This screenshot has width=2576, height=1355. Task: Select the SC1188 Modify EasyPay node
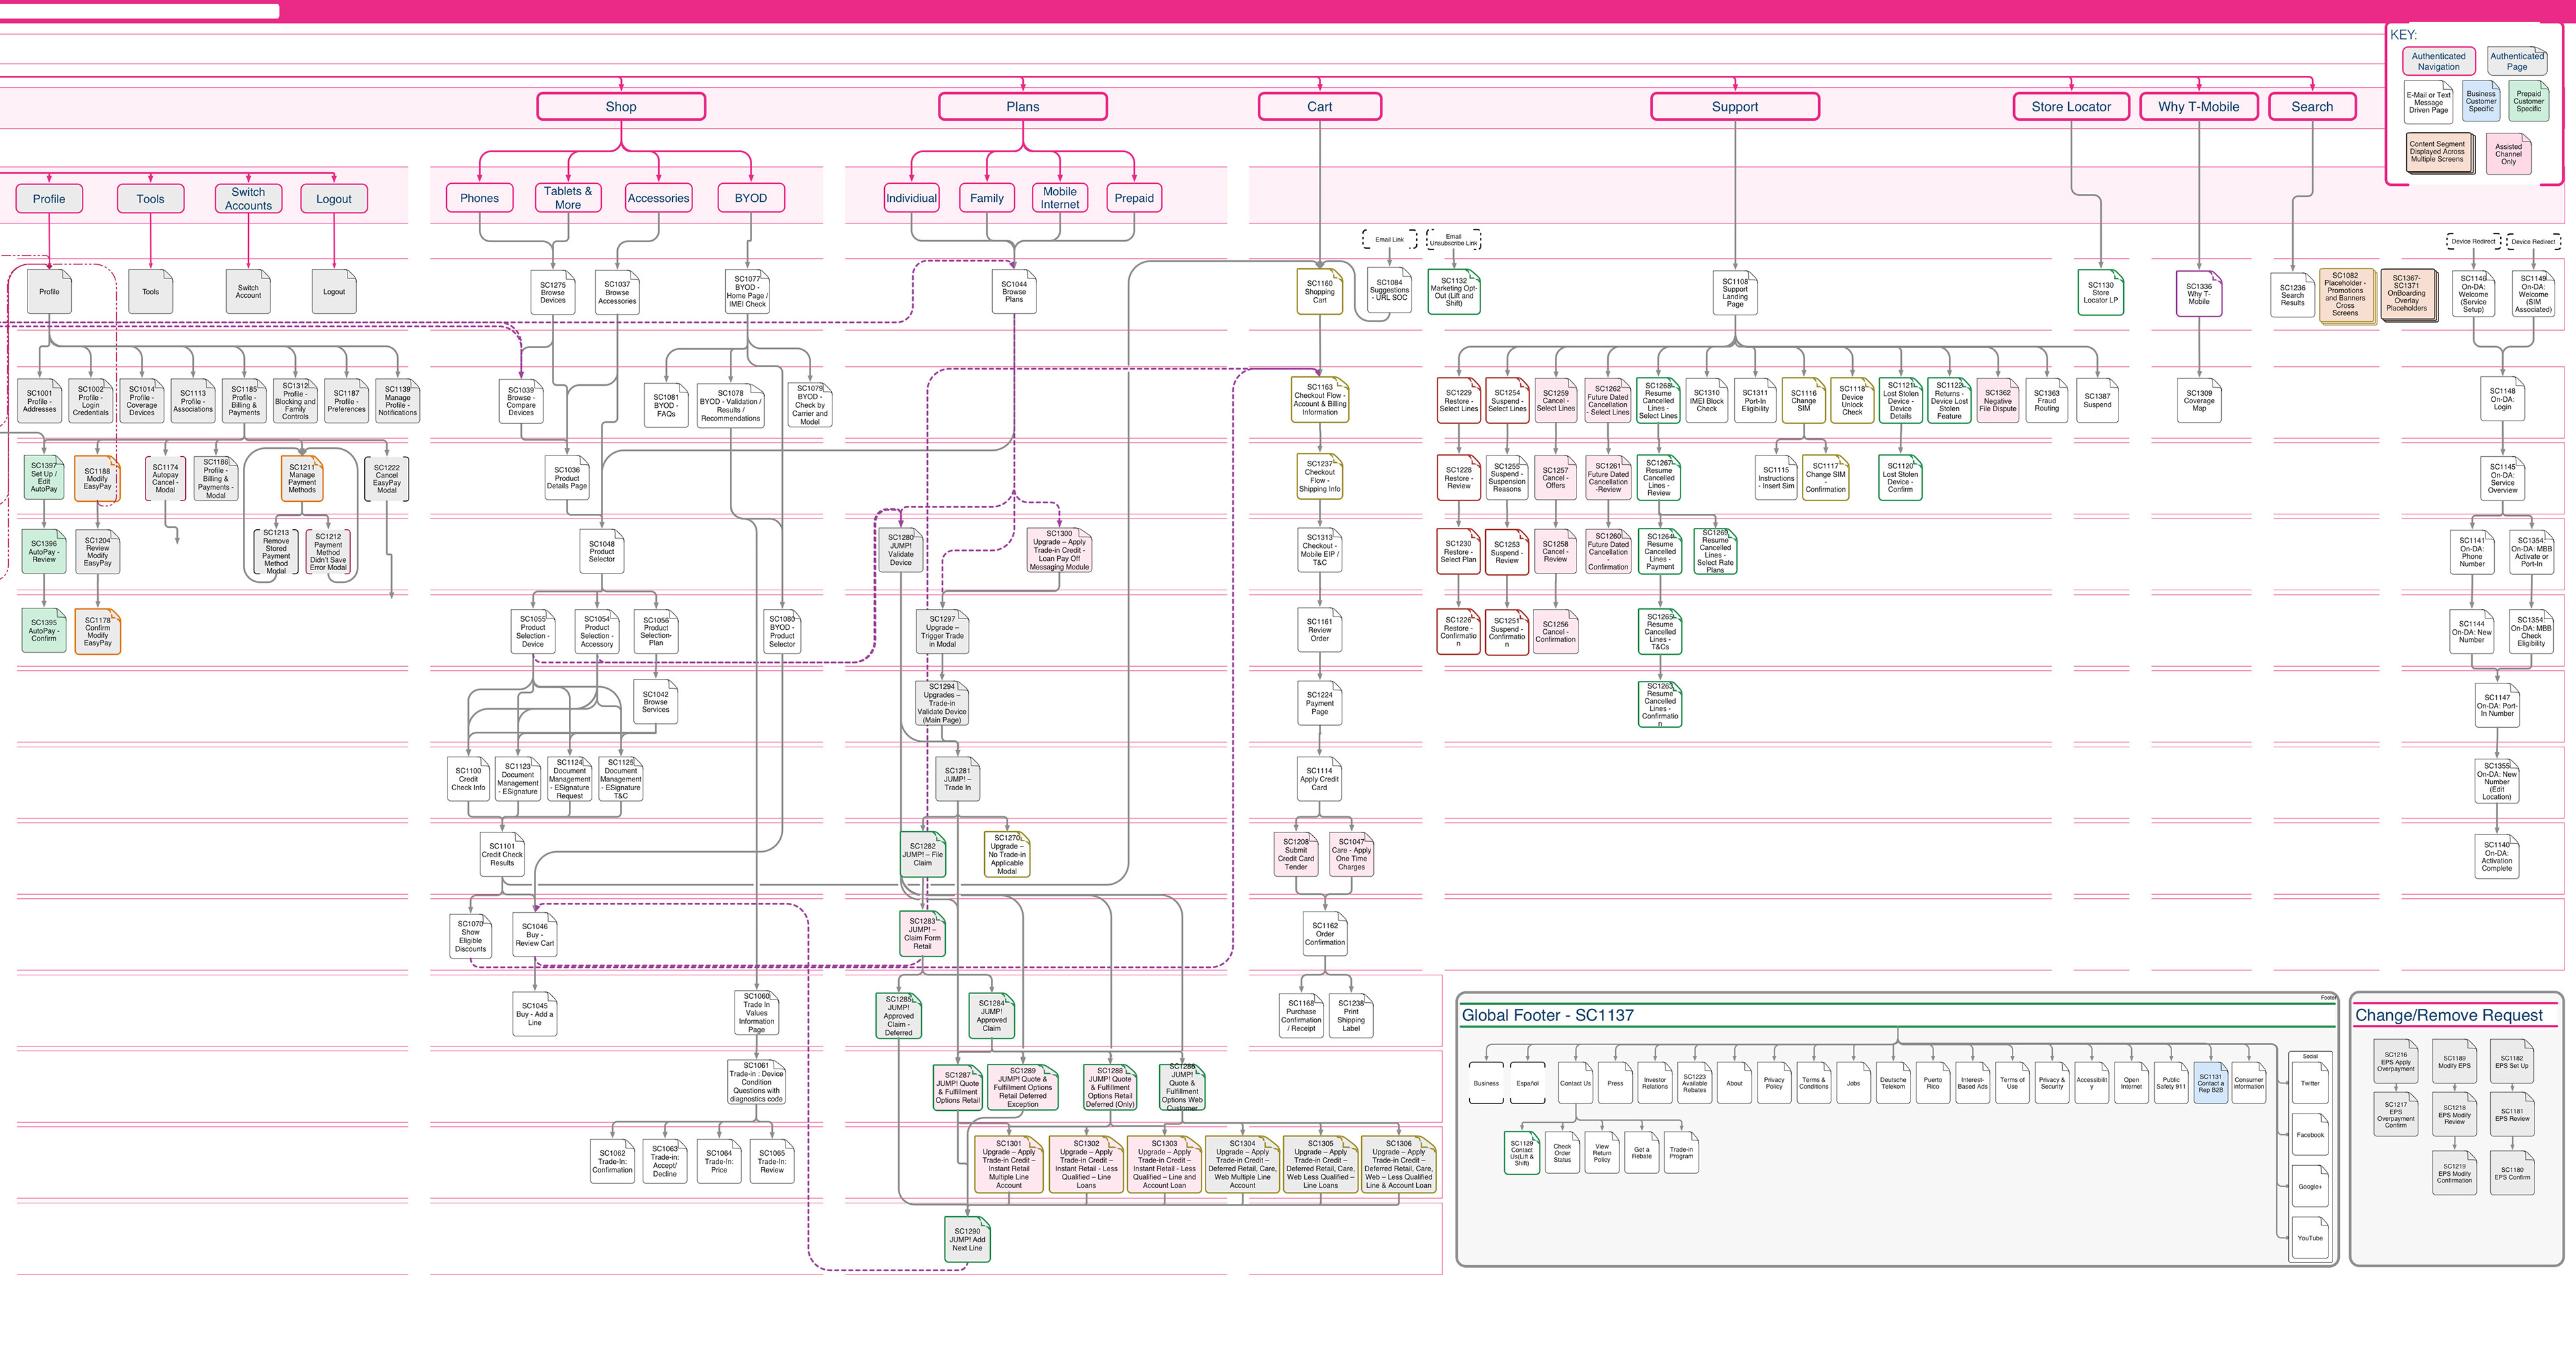click(97, 478)
